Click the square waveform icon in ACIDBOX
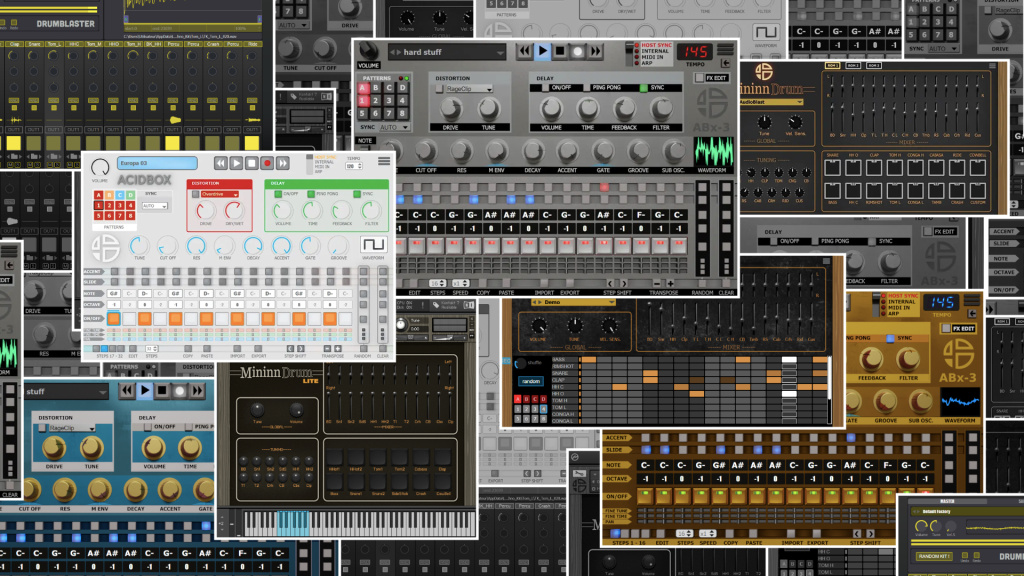The height and width of the screenshot is (576, 1024). click(373, 244)
